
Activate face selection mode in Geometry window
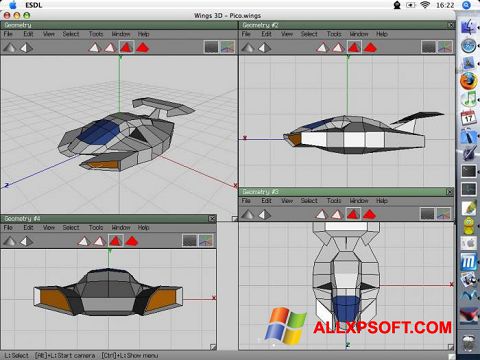click(126, 47)
